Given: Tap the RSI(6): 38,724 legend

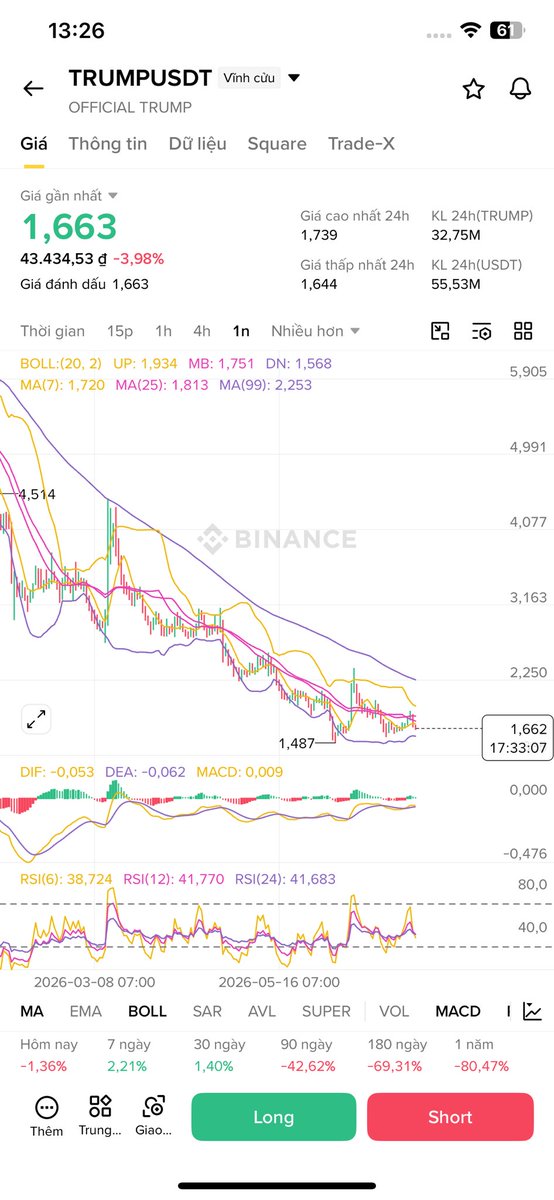Looking at the screenshot, I should (x=66, y=879).
